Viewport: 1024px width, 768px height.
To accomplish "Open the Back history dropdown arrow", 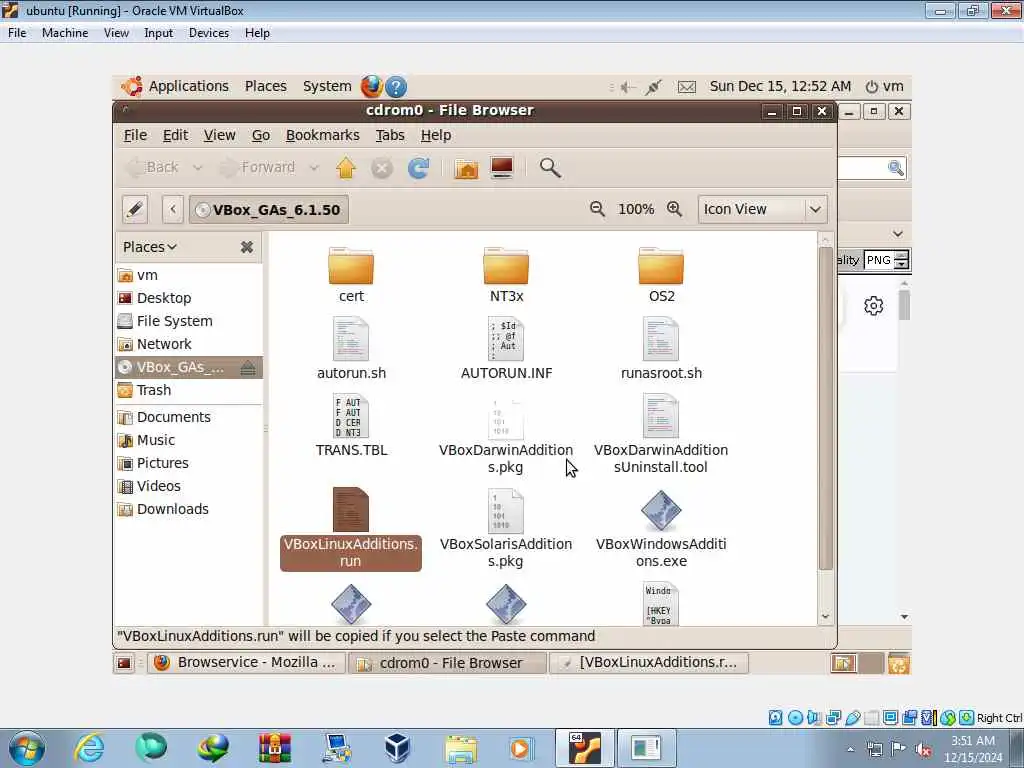I will pos(197,168).
